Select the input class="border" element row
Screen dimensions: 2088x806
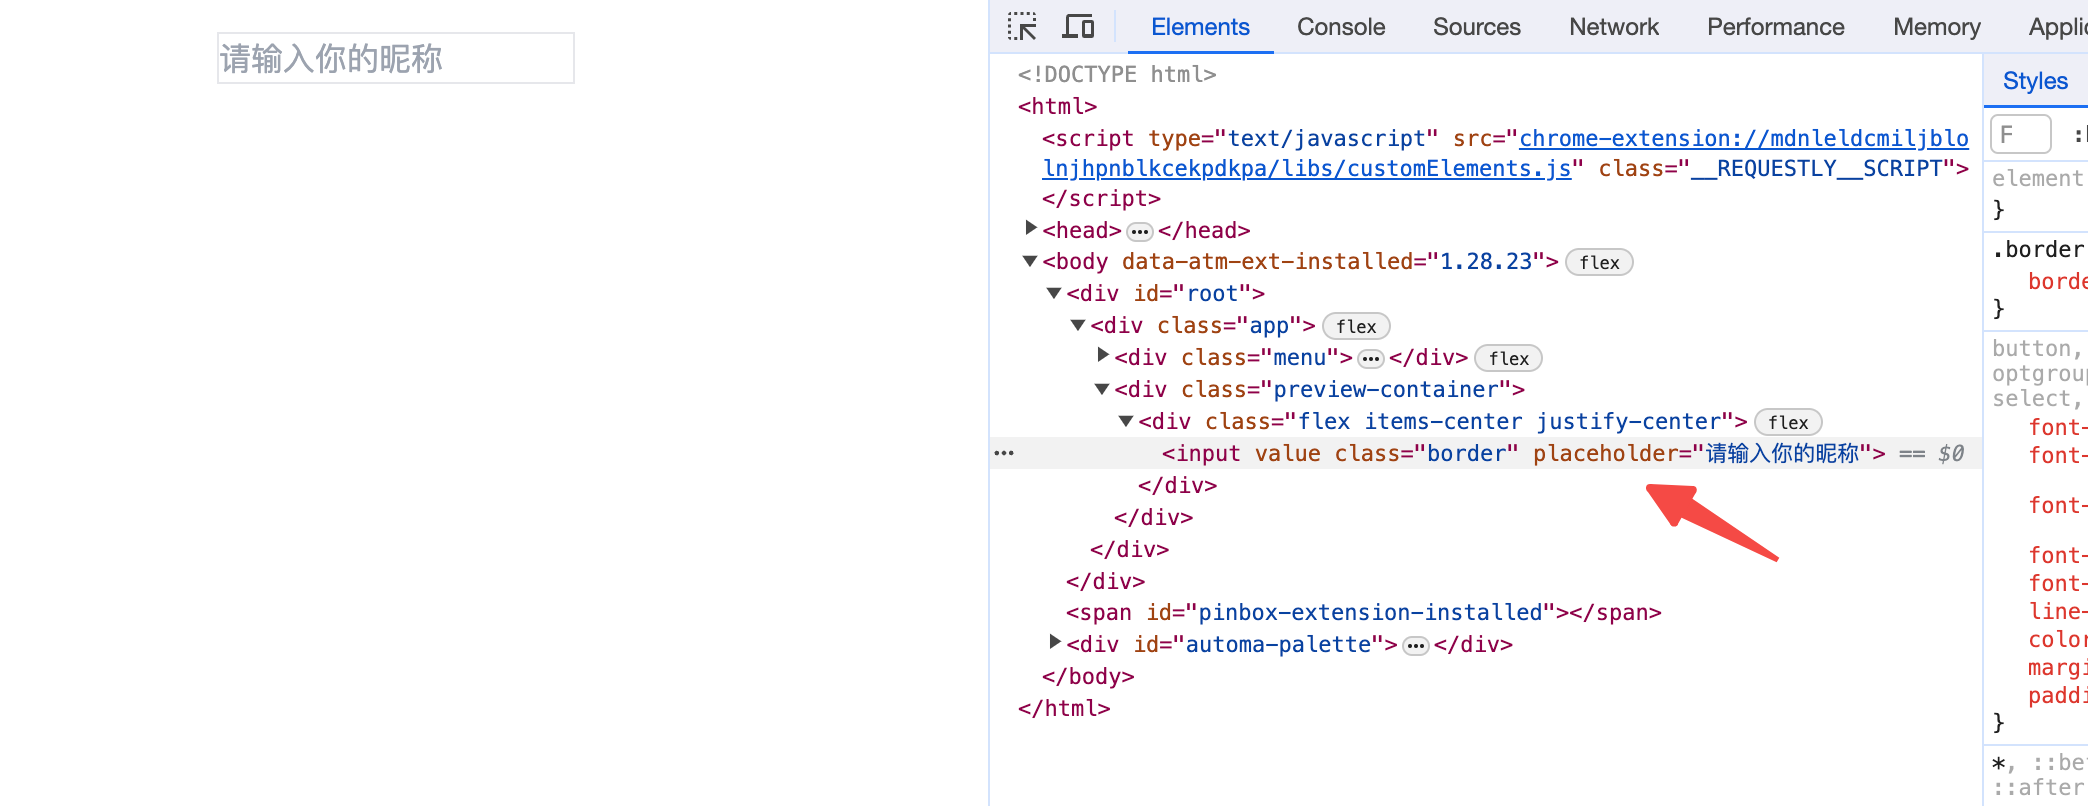(1486, 453)
